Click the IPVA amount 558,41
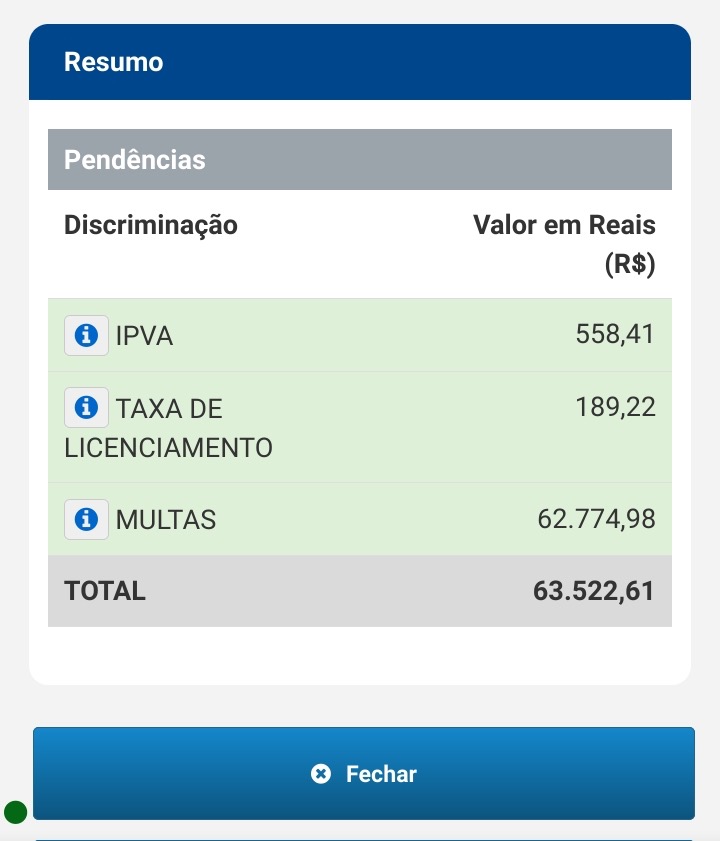Image resolution: width=720 pixels, height=841 pixels. pyautogui.click(x=615, y=334)
